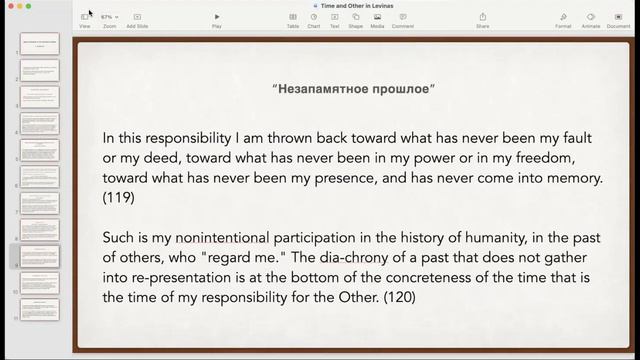Close the Keynote window with red button
This screenshot has height=360, width=640.
[x=11, y=6]
